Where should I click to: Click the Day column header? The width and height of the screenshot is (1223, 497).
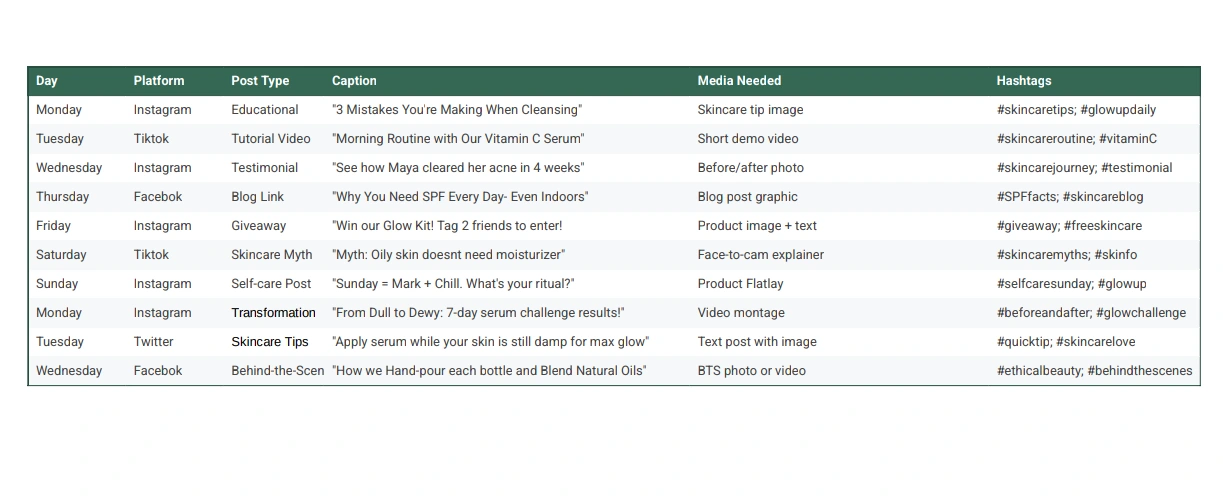tap(47, 81)
